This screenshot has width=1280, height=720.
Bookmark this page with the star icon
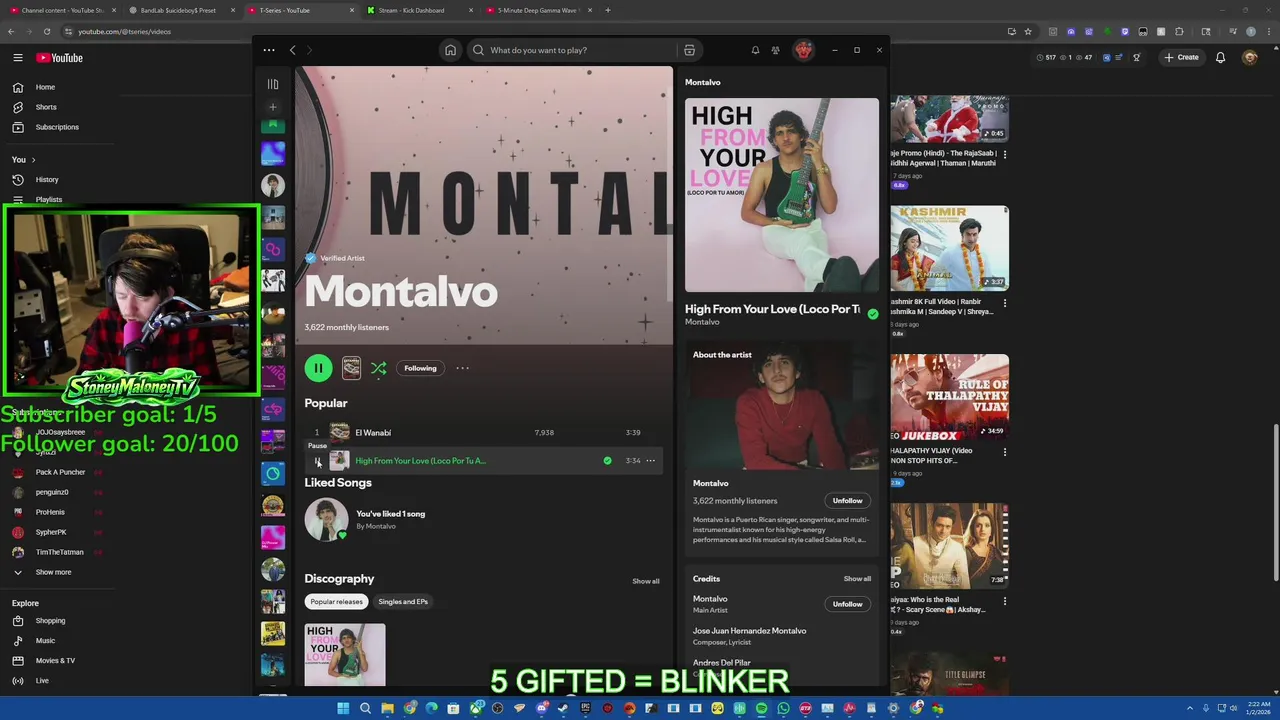click(x=1027, y=31)
